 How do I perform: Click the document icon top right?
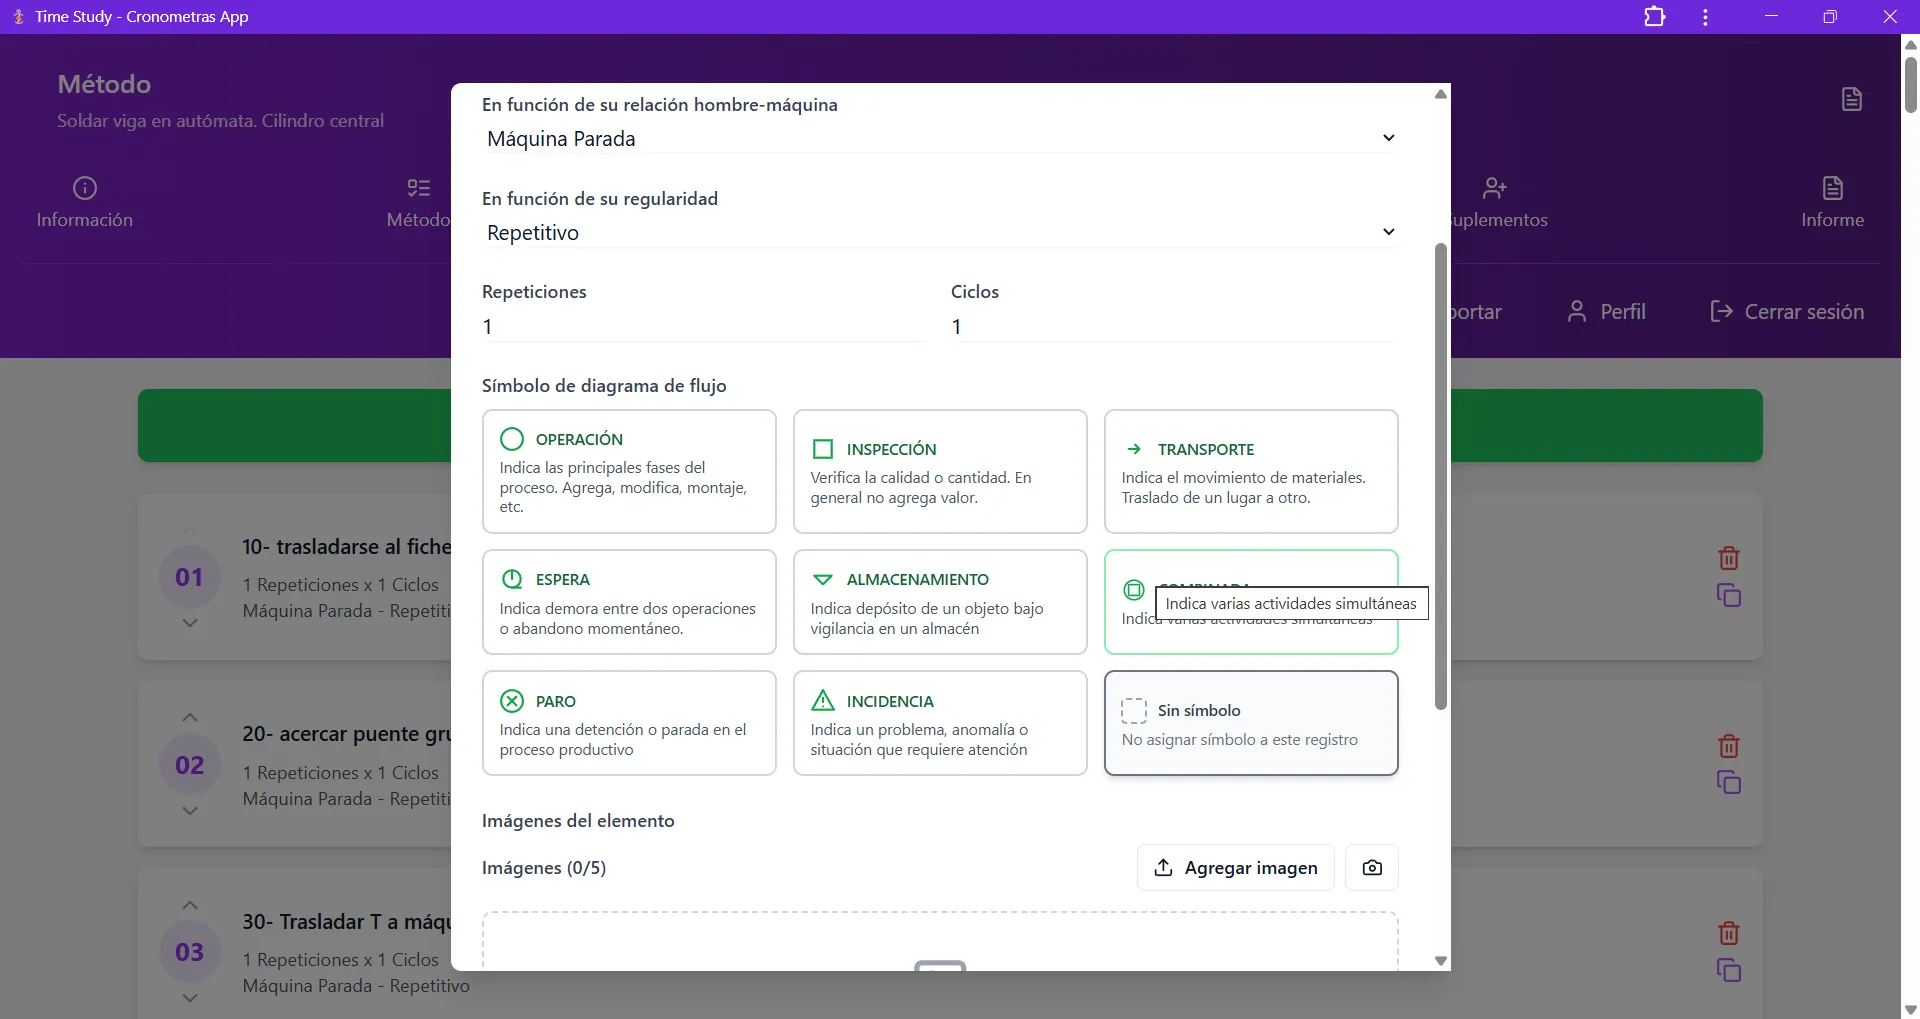tap(1850, 99)
